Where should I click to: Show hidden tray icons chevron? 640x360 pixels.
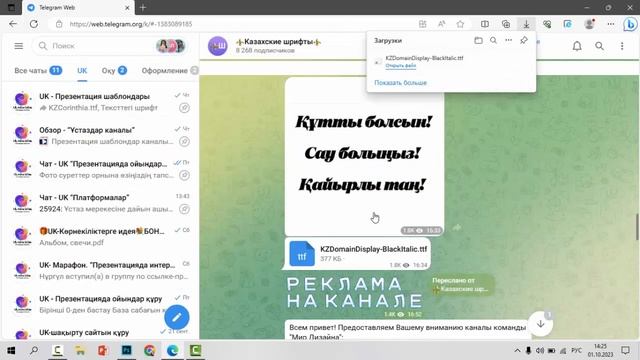517,351
